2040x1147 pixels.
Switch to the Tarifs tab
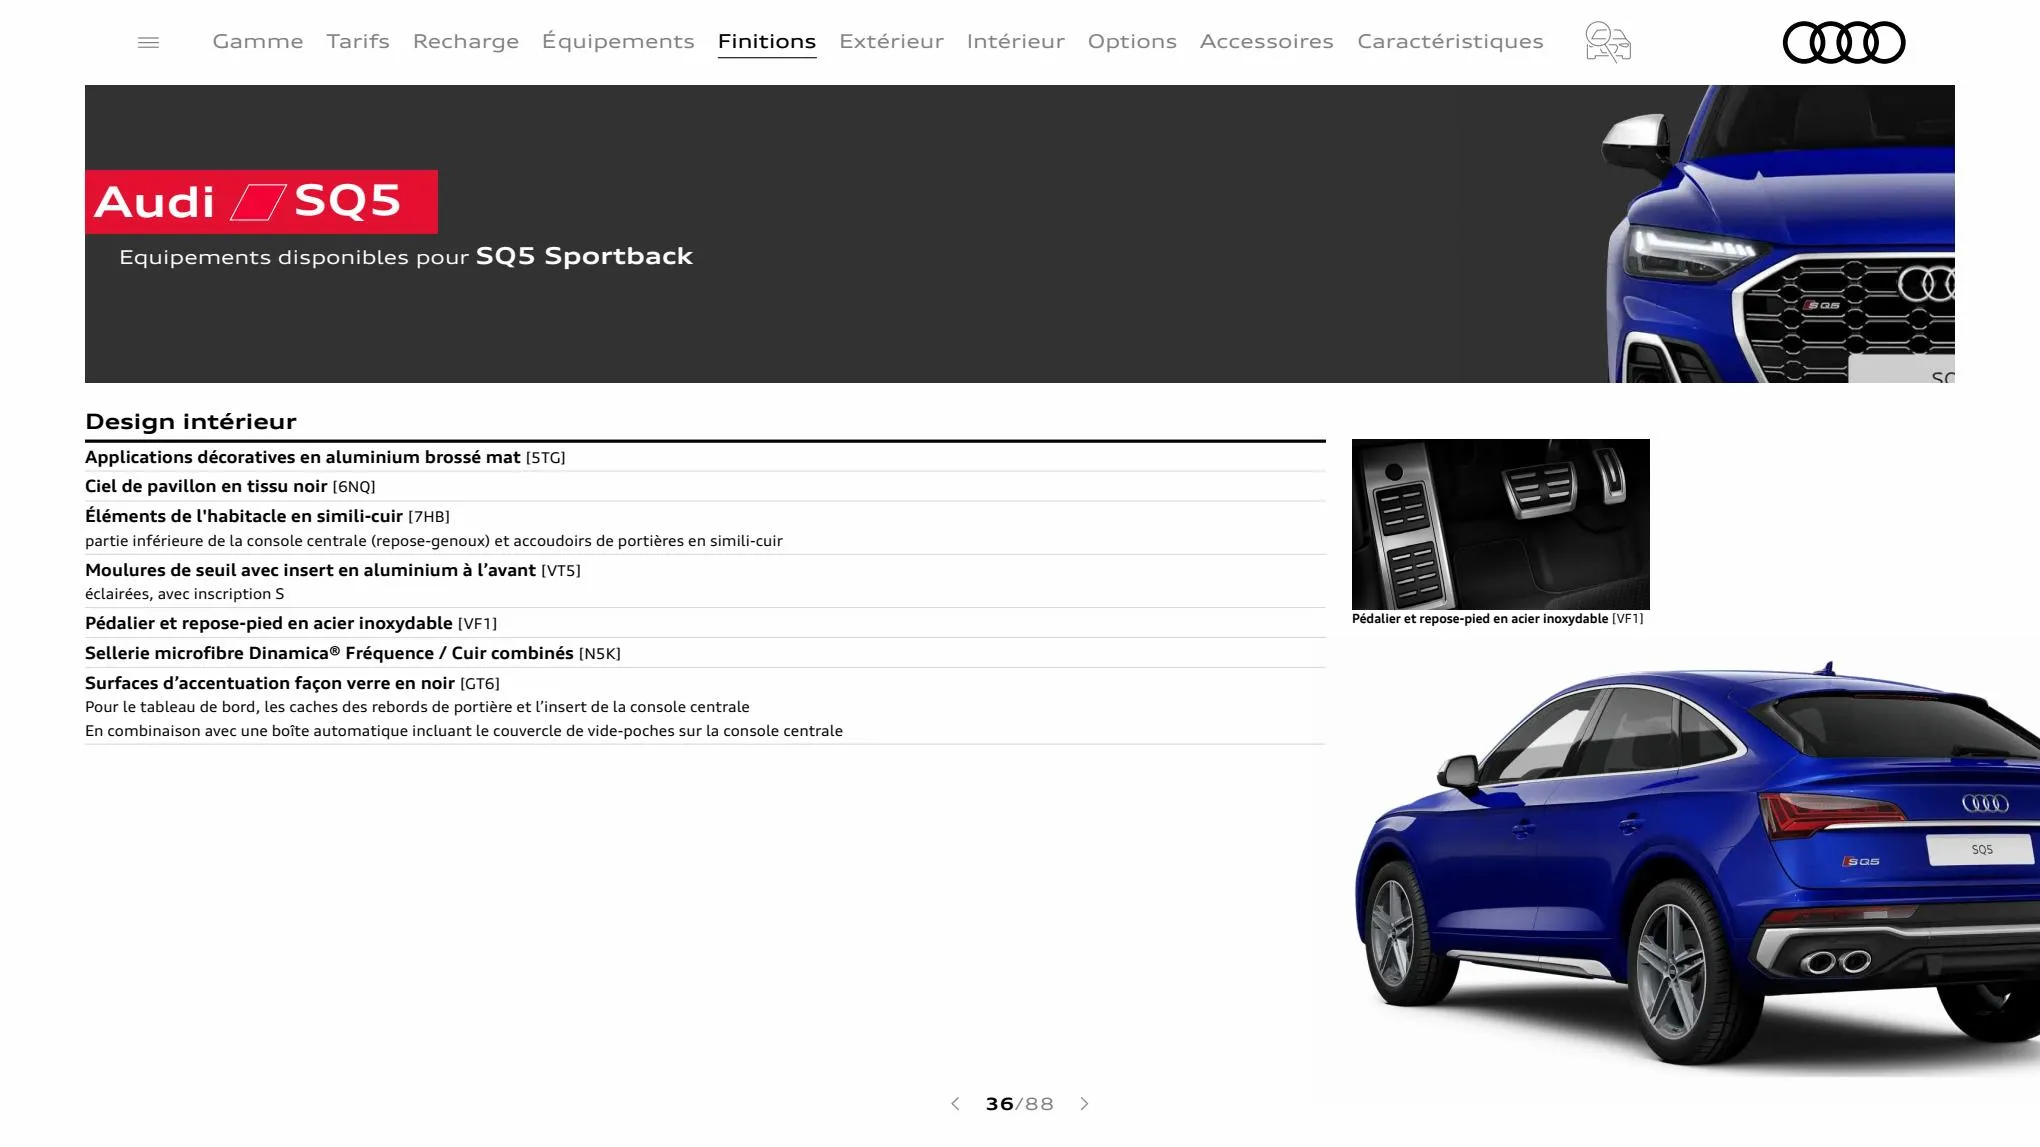point(358,41)
